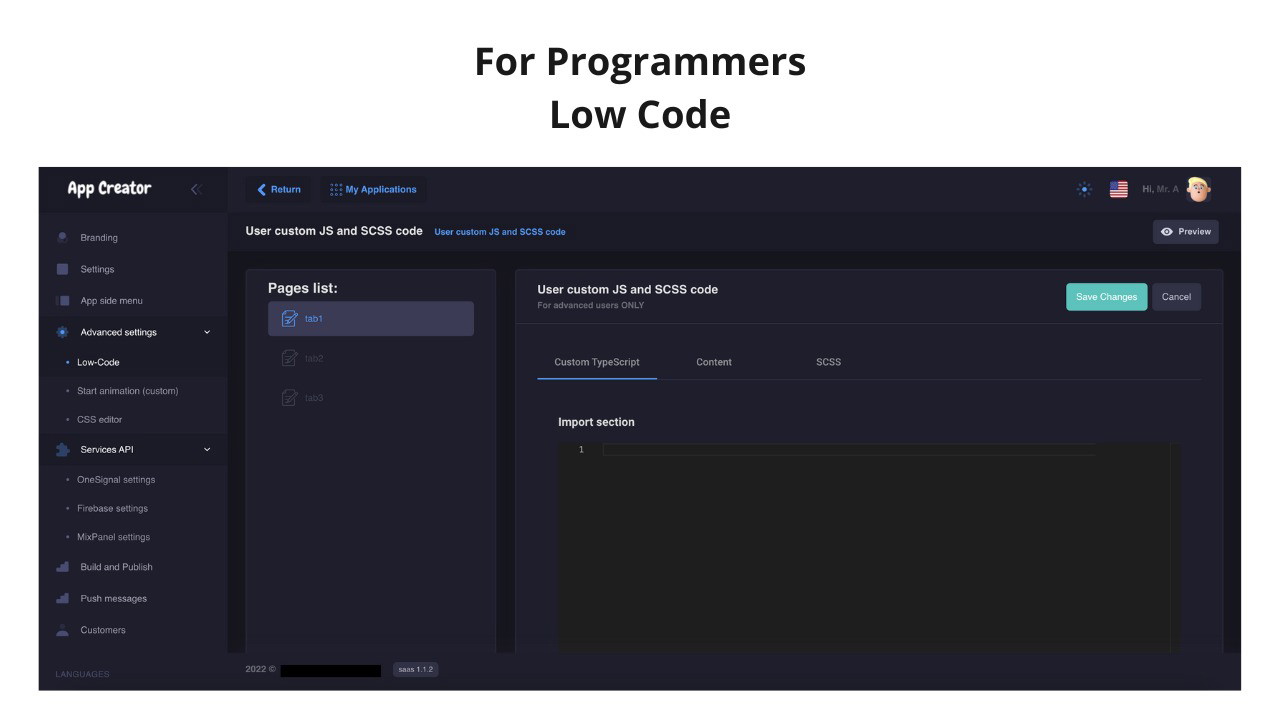Open the Customers sidebar icon
1280x720 pixels.
coord(63,630)
